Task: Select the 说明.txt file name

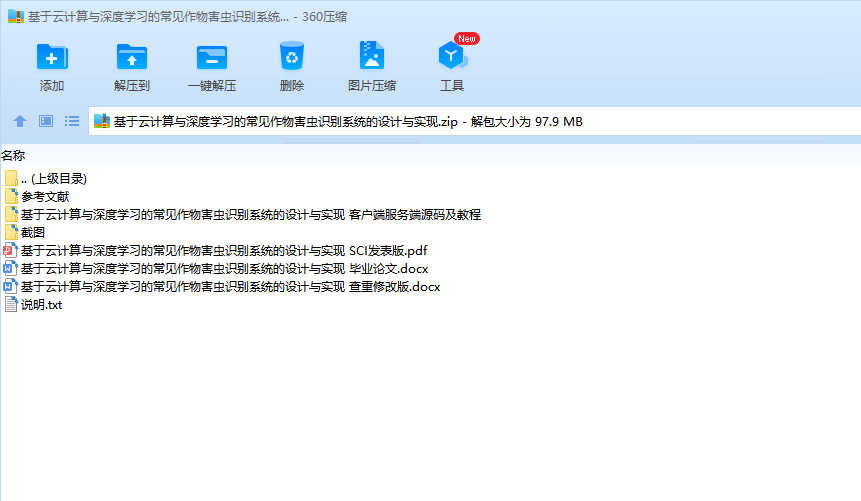Action: tap(42, 305)
